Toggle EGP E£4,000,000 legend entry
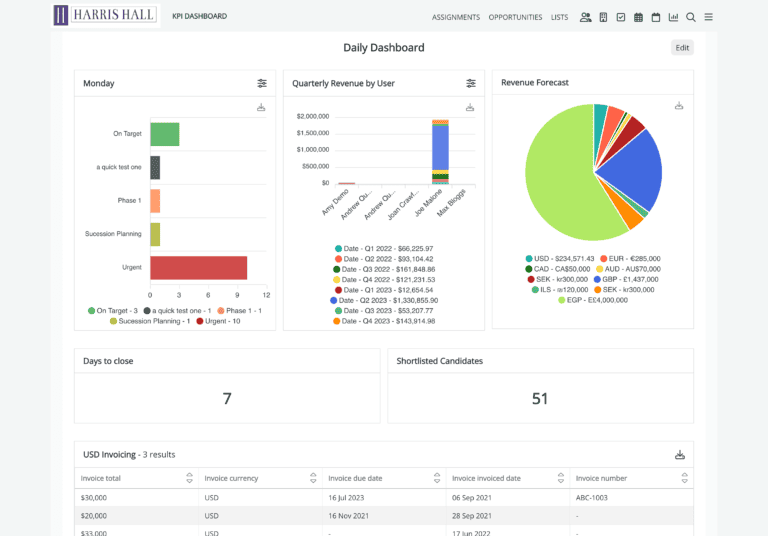Image resolution: width=768 pixels, height=536 pixels. [x=593, y=300]
